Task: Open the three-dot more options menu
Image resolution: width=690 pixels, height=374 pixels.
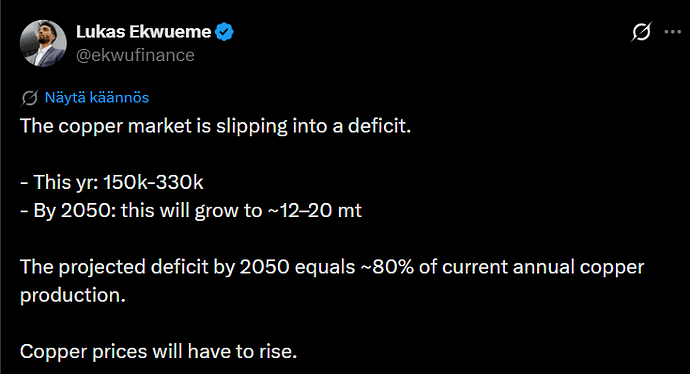Action: (673, 32)
